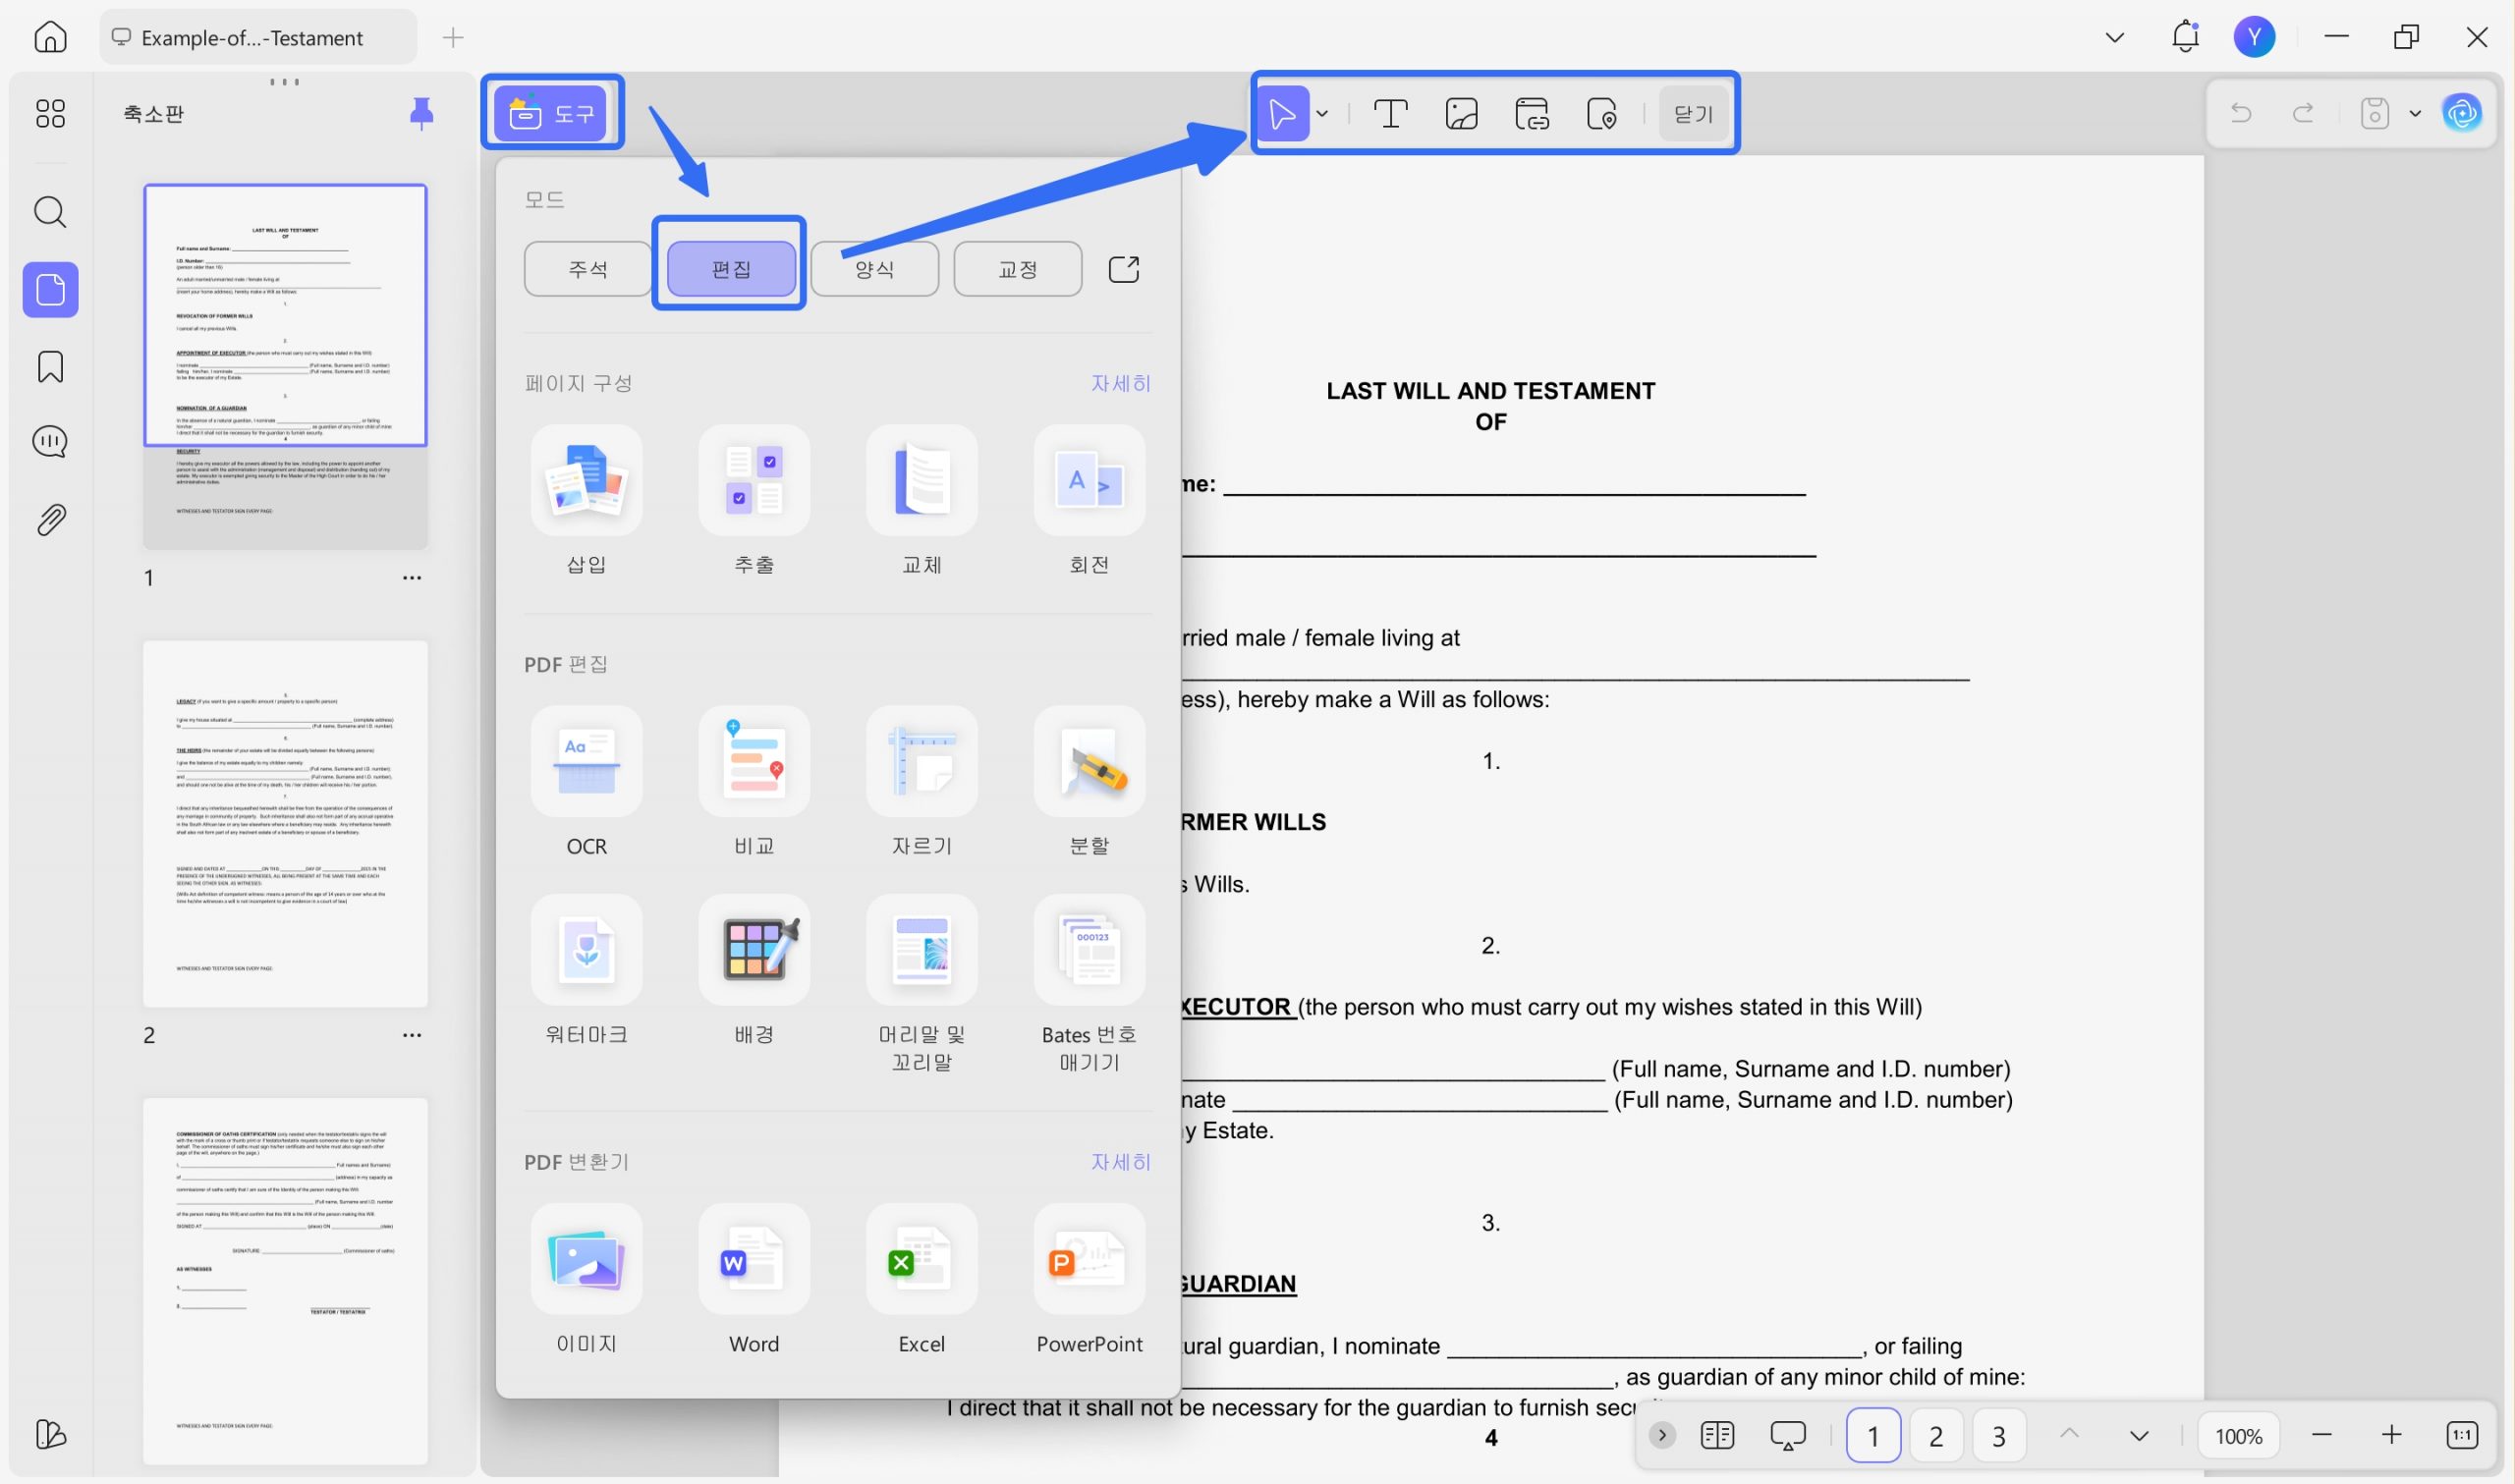2515x1484 pixels.
Task: Zoom in with the plus button
Action: (x=2390, y=1436)
